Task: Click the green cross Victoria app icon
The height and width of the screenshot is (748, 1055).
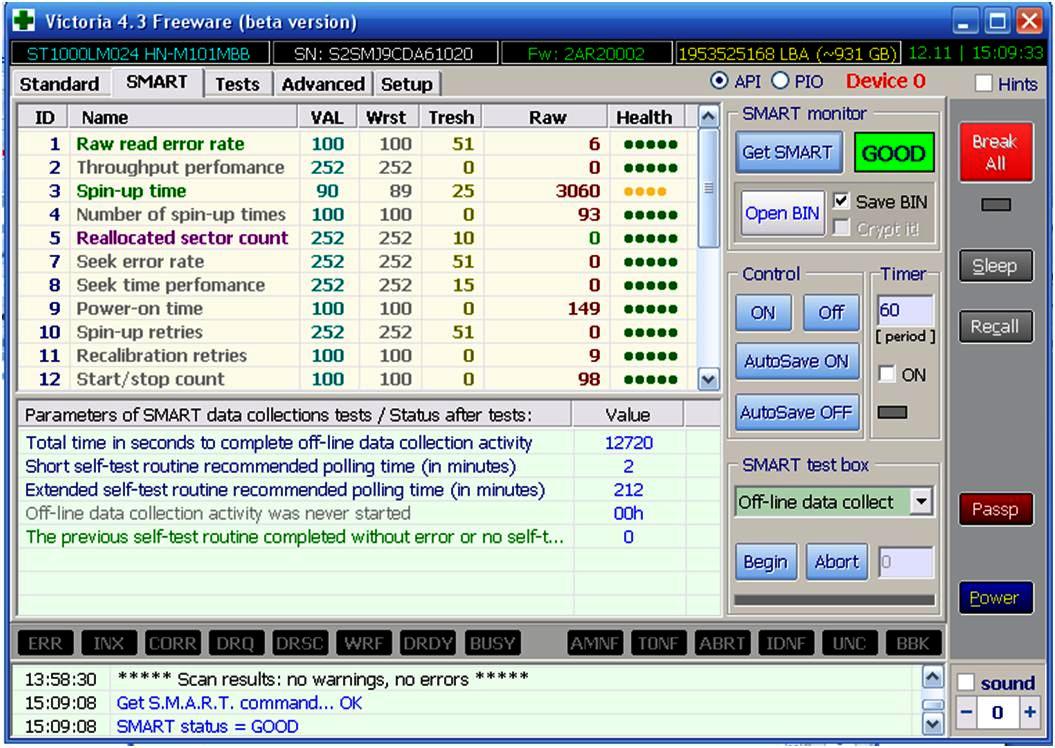Action: pyautogui.click(x=24, y=21)
